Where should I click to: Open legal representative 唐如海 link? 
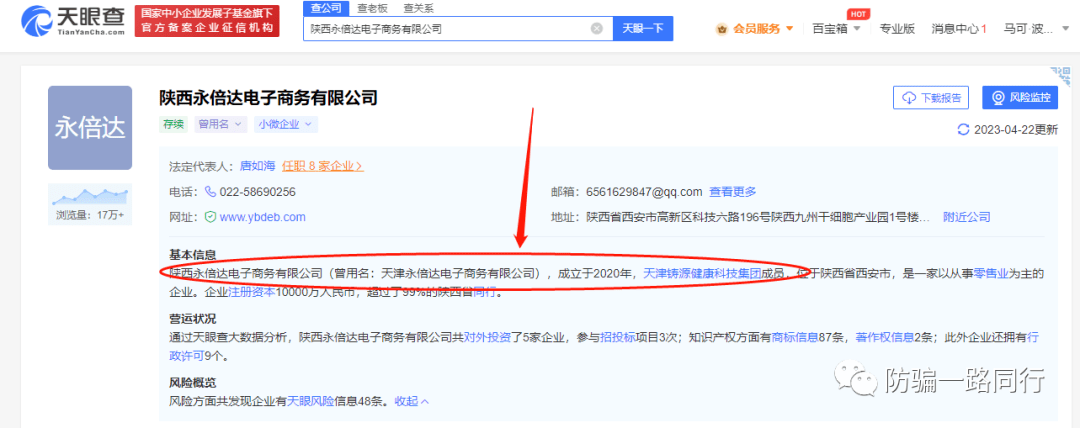click(x=257, y=166)
